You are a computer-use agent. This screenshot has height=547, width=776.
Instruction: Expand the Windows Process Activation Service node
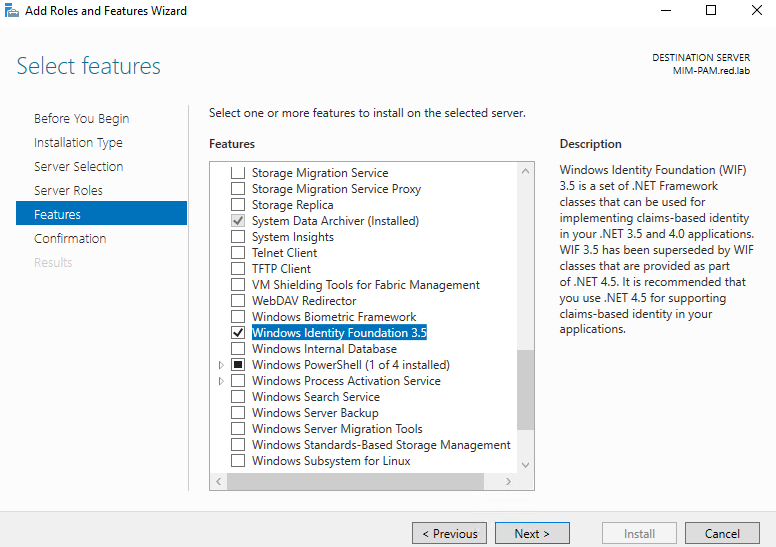click(x=221, y=381)
